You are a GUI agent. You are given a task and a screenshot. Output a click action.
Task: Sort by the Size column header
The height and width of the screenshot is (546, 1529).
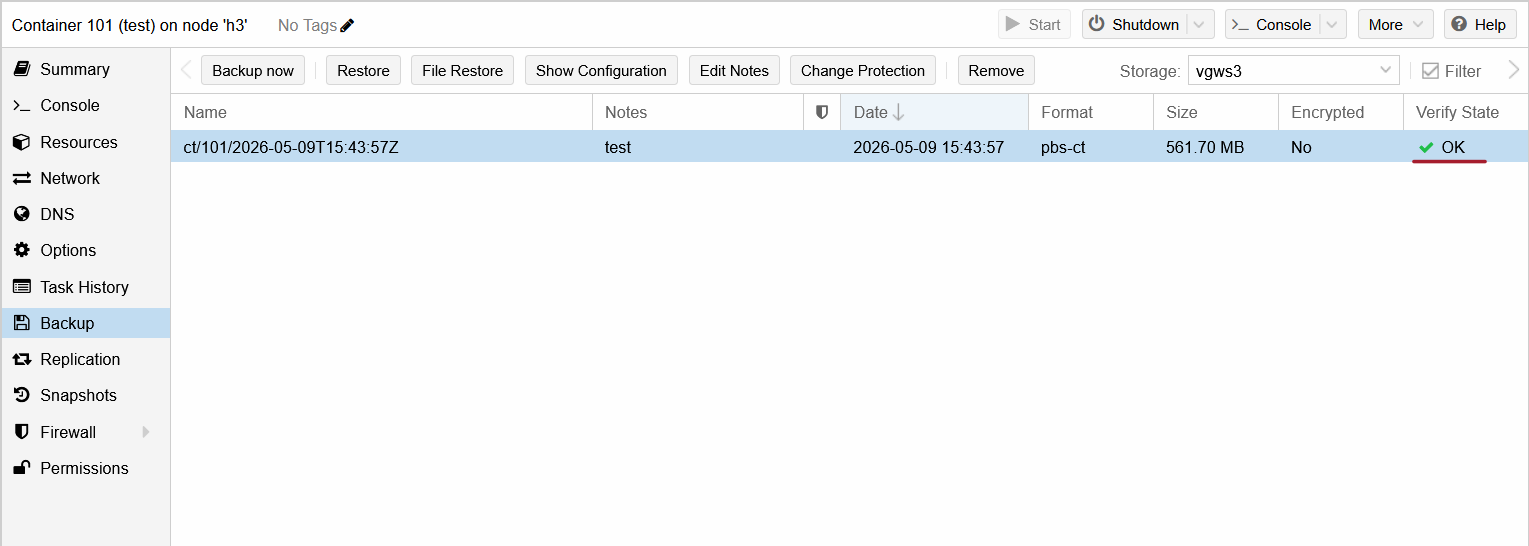[1216, 112]
